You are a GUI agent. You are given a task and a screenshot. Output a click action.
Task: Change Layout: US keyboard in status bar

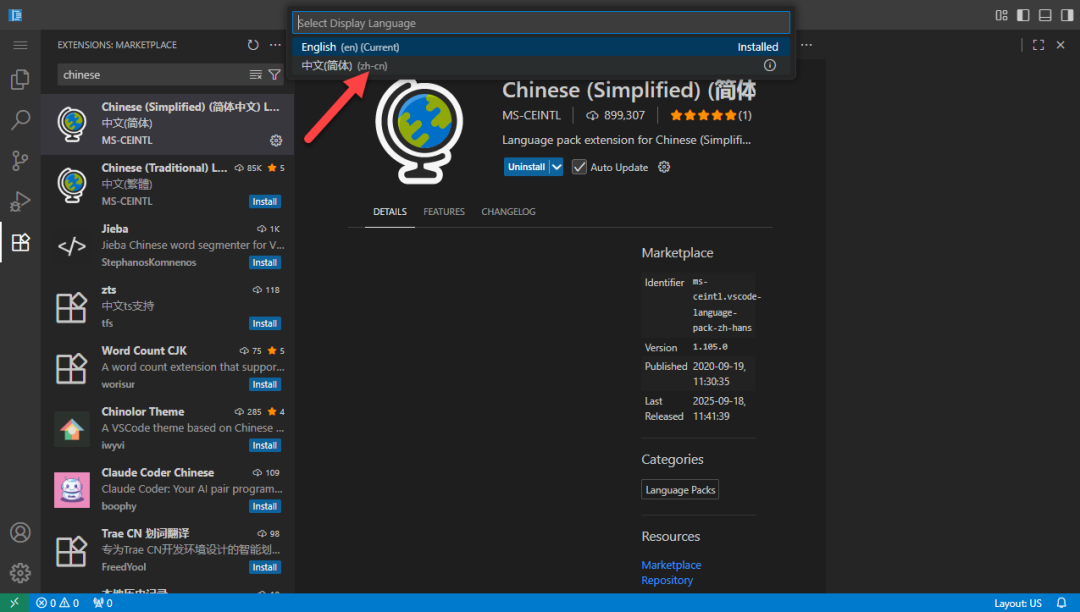click(x=1017, y=603)
